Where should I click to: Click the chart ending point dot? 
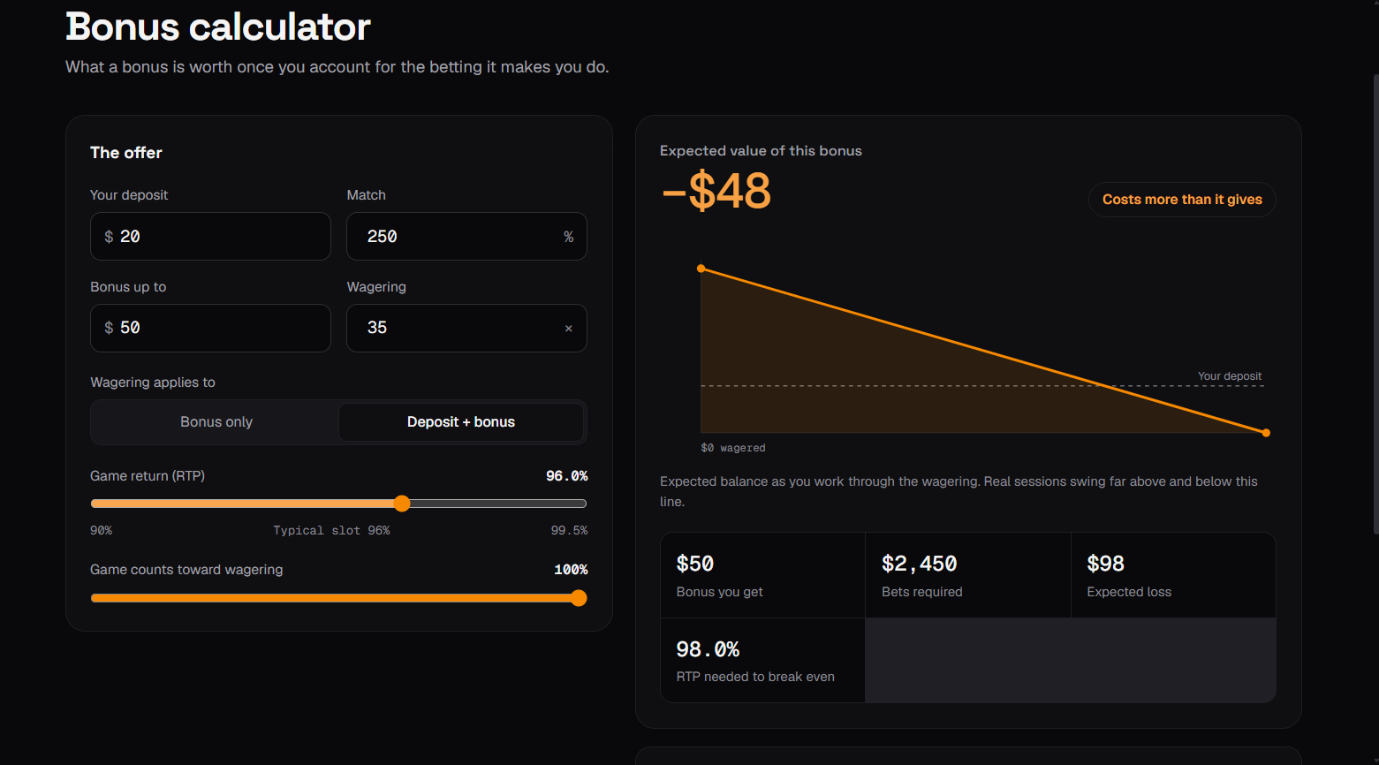click(x=1266, y=433)
